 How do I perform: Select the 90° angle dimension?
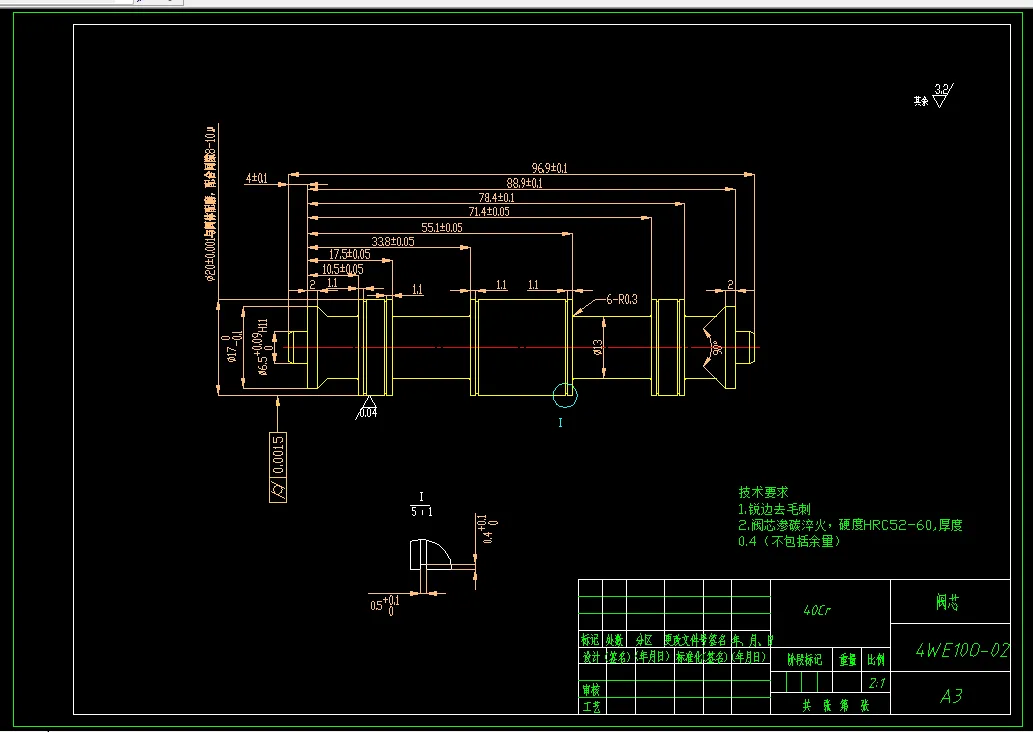(716, 347)
